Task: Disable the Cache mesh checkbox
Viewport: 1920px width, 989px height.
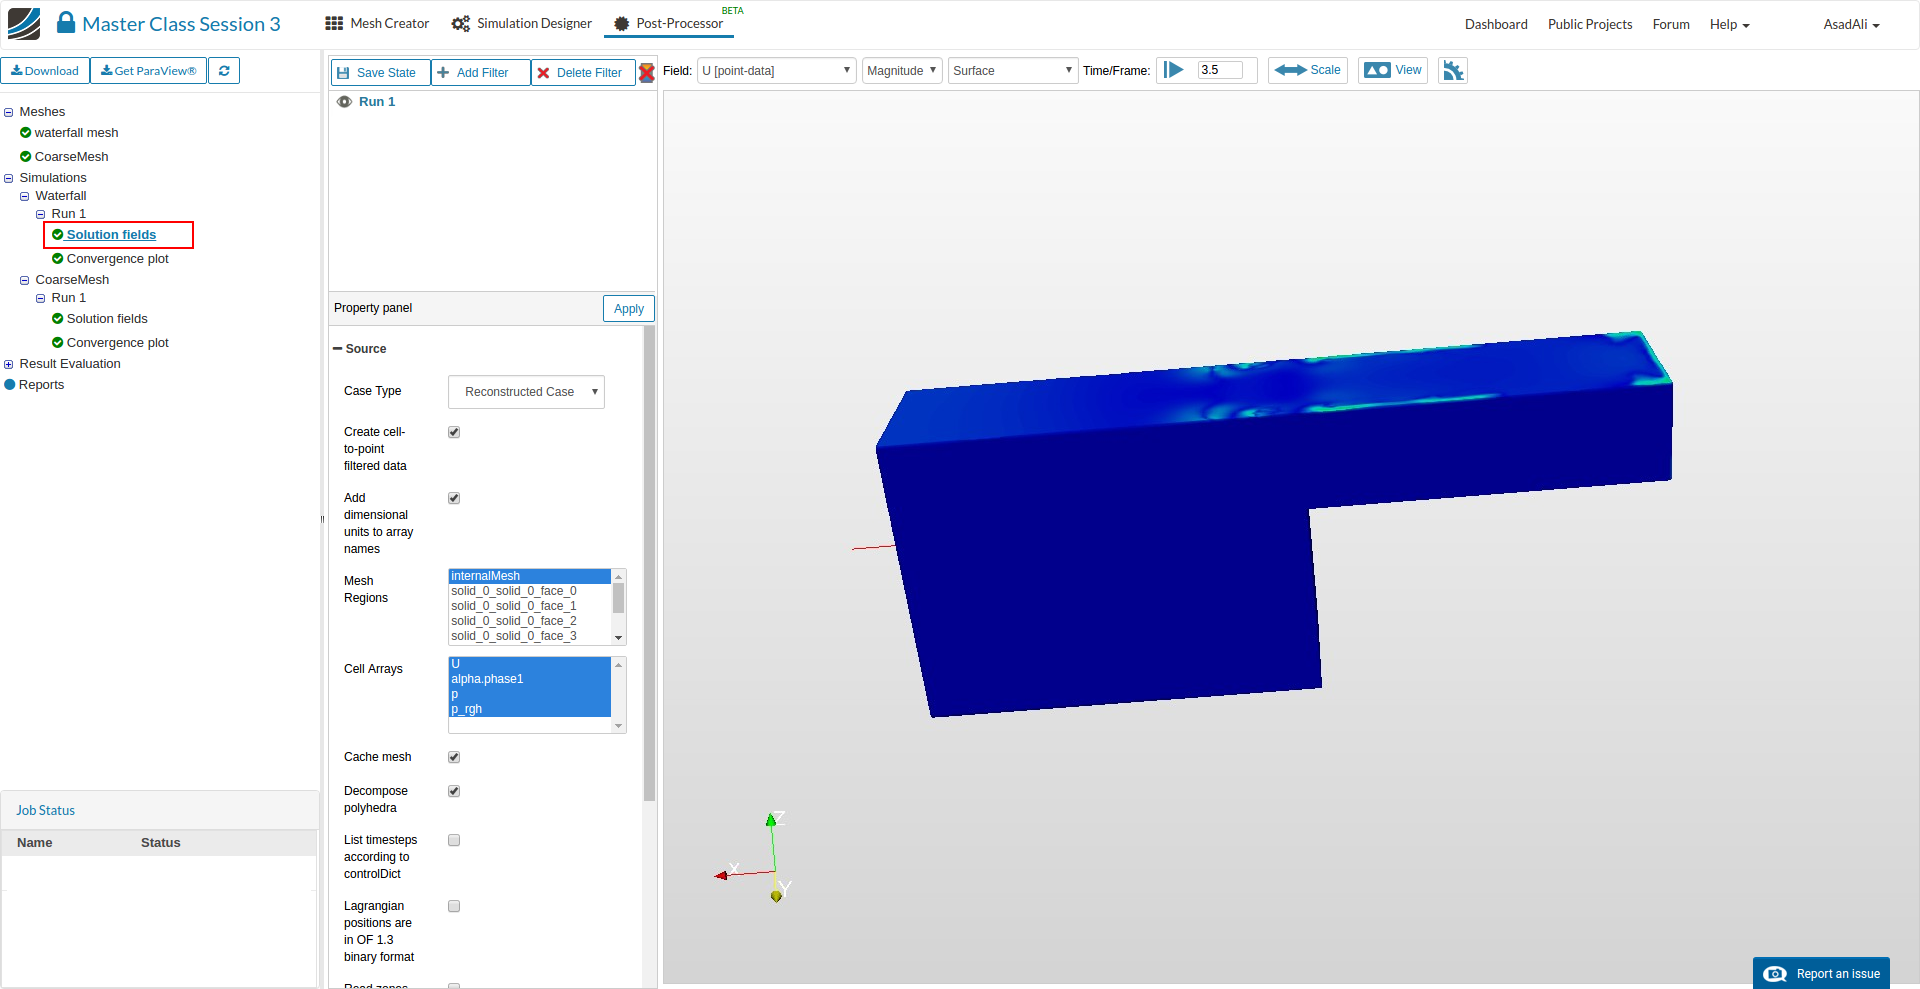Action: coord(454,757)
